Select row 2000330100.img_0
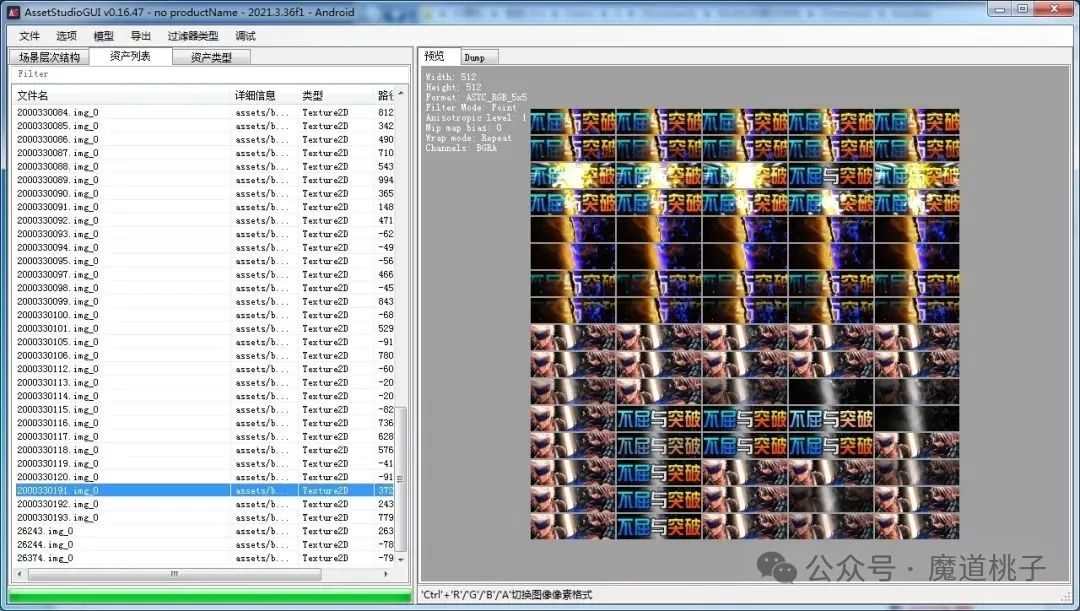Viewport: 1080px width, 611px height. pos(205,315)
